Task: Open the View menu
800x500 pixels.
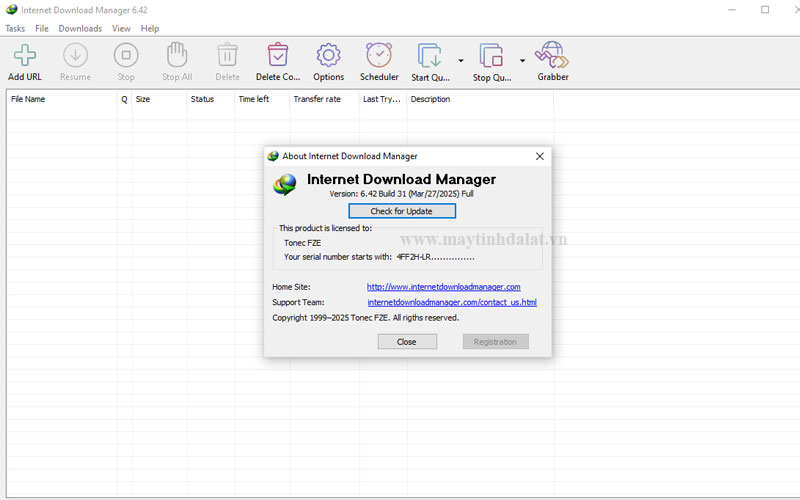Action: (121, 29)
